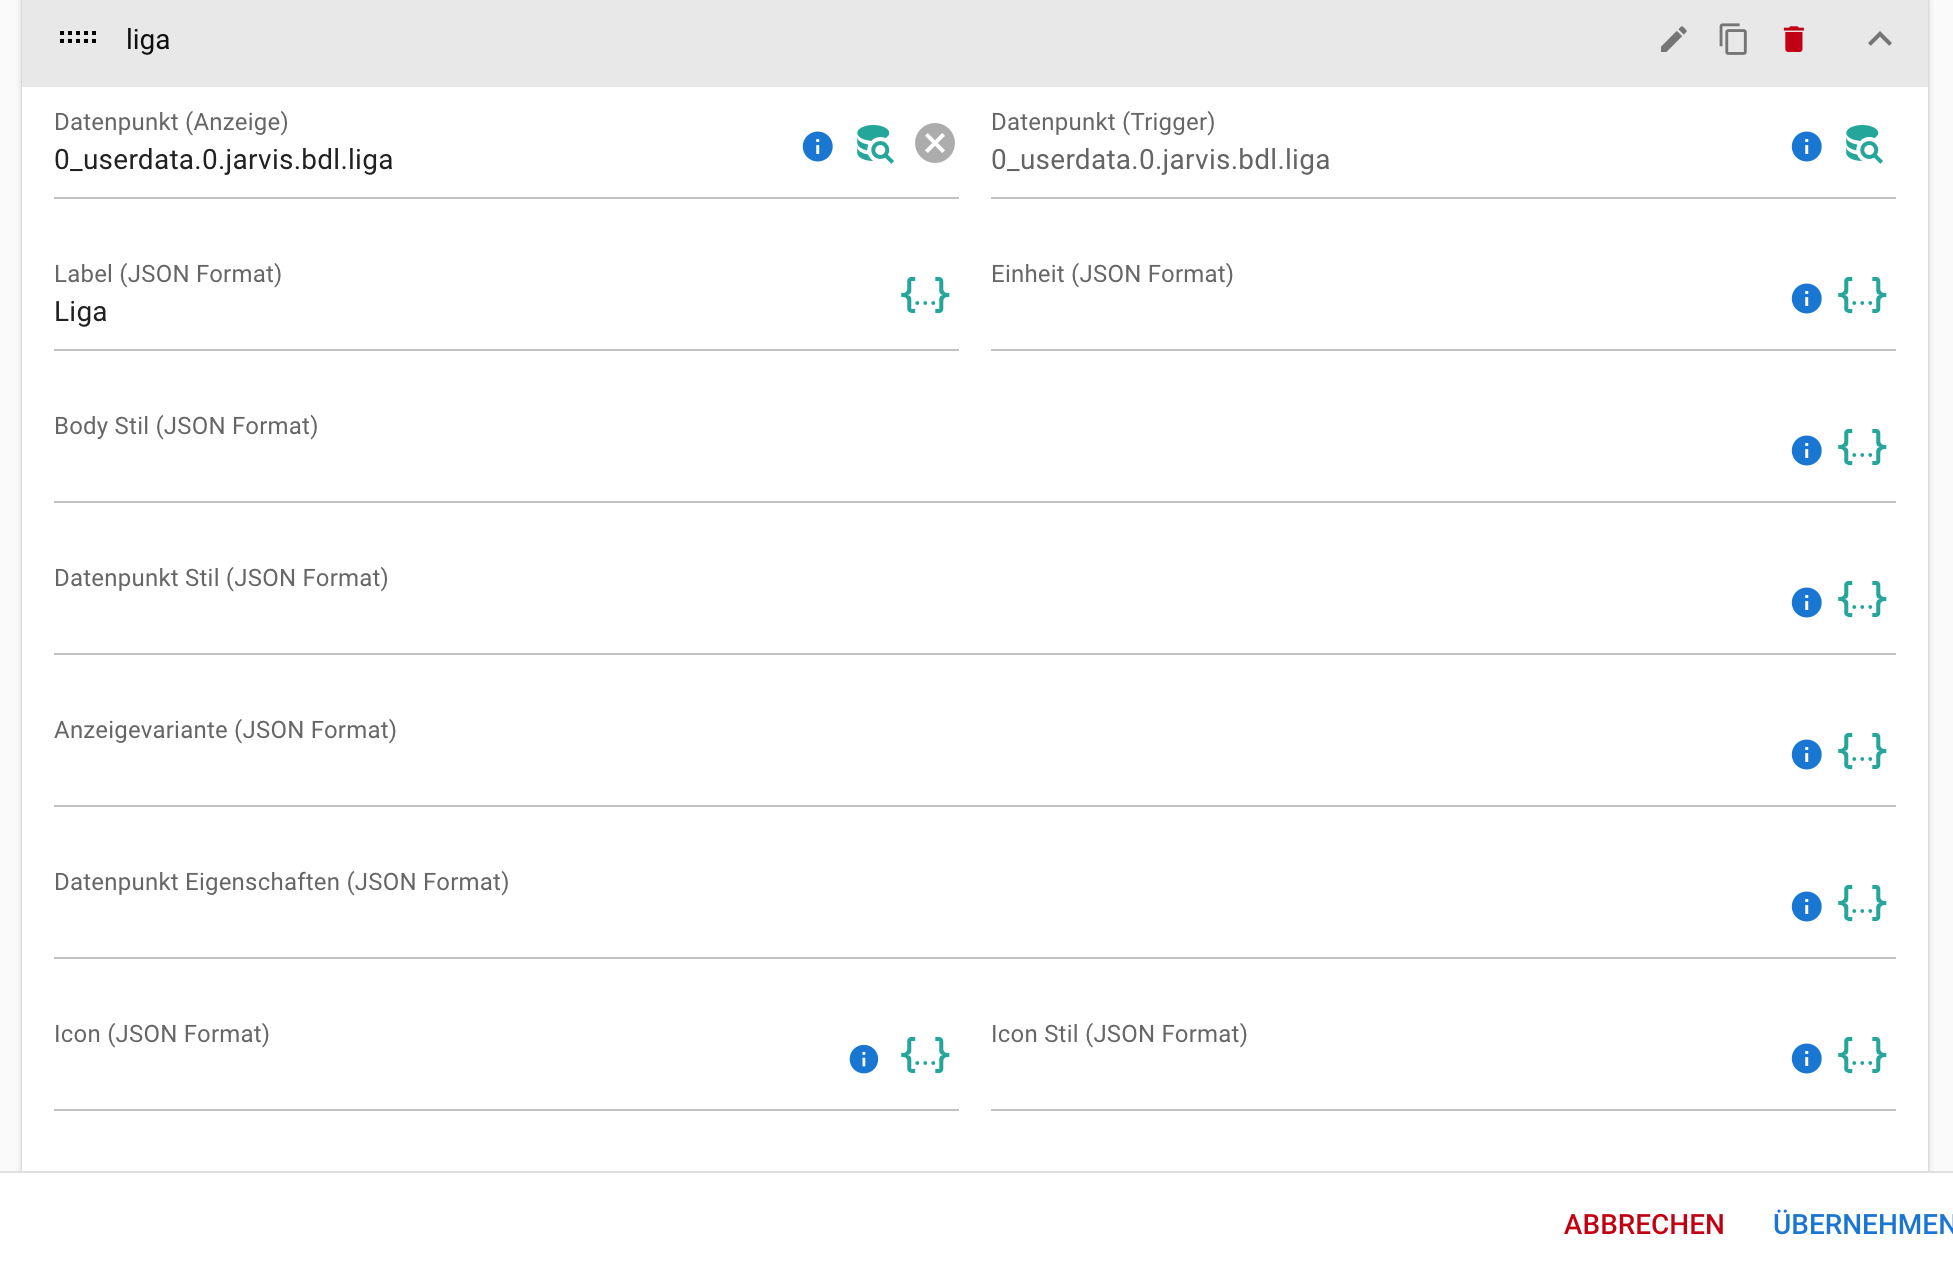Show info for Icon Stil field
This screenshot has width=1953, height=1271.
click(1806, 1058)
